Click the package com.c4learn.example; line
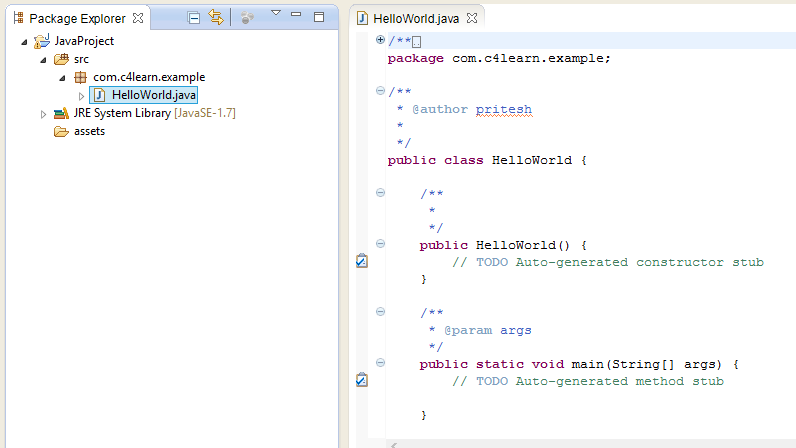The width and height of the screenshot is (796, 448). [x=499, y=58]
